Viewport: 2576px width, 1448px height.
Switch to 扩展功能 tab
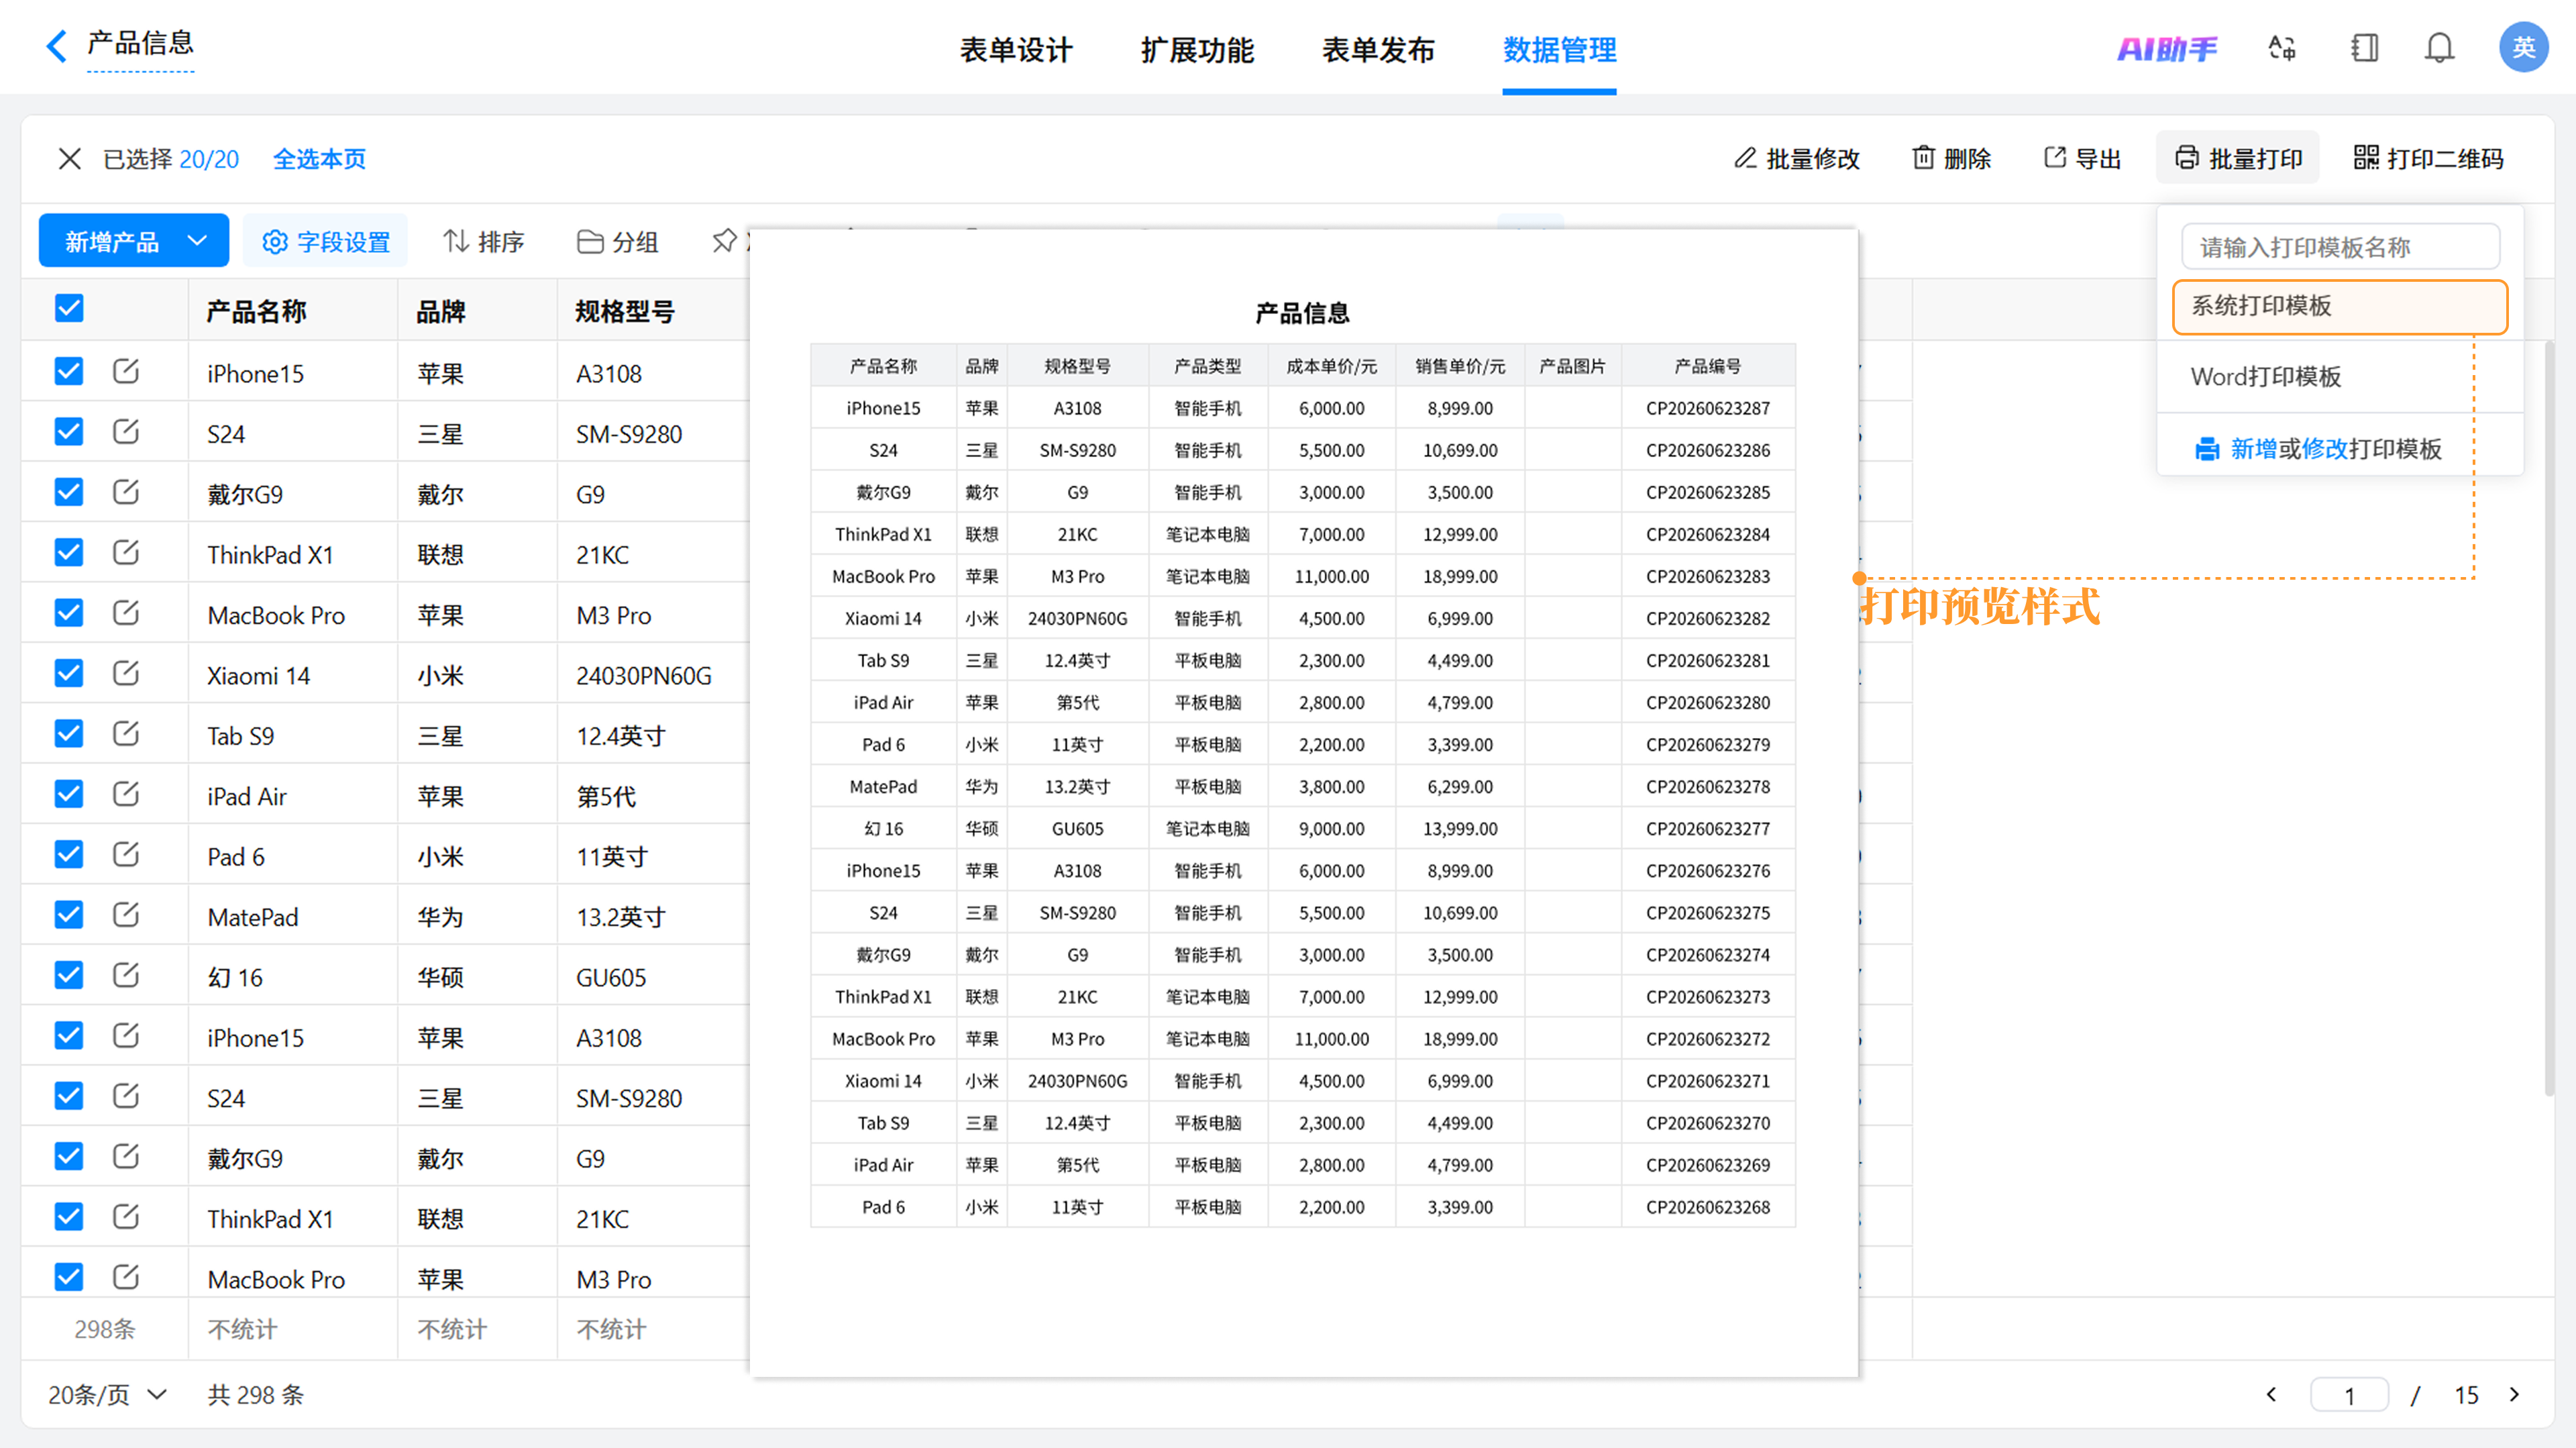coord(1197,49)
